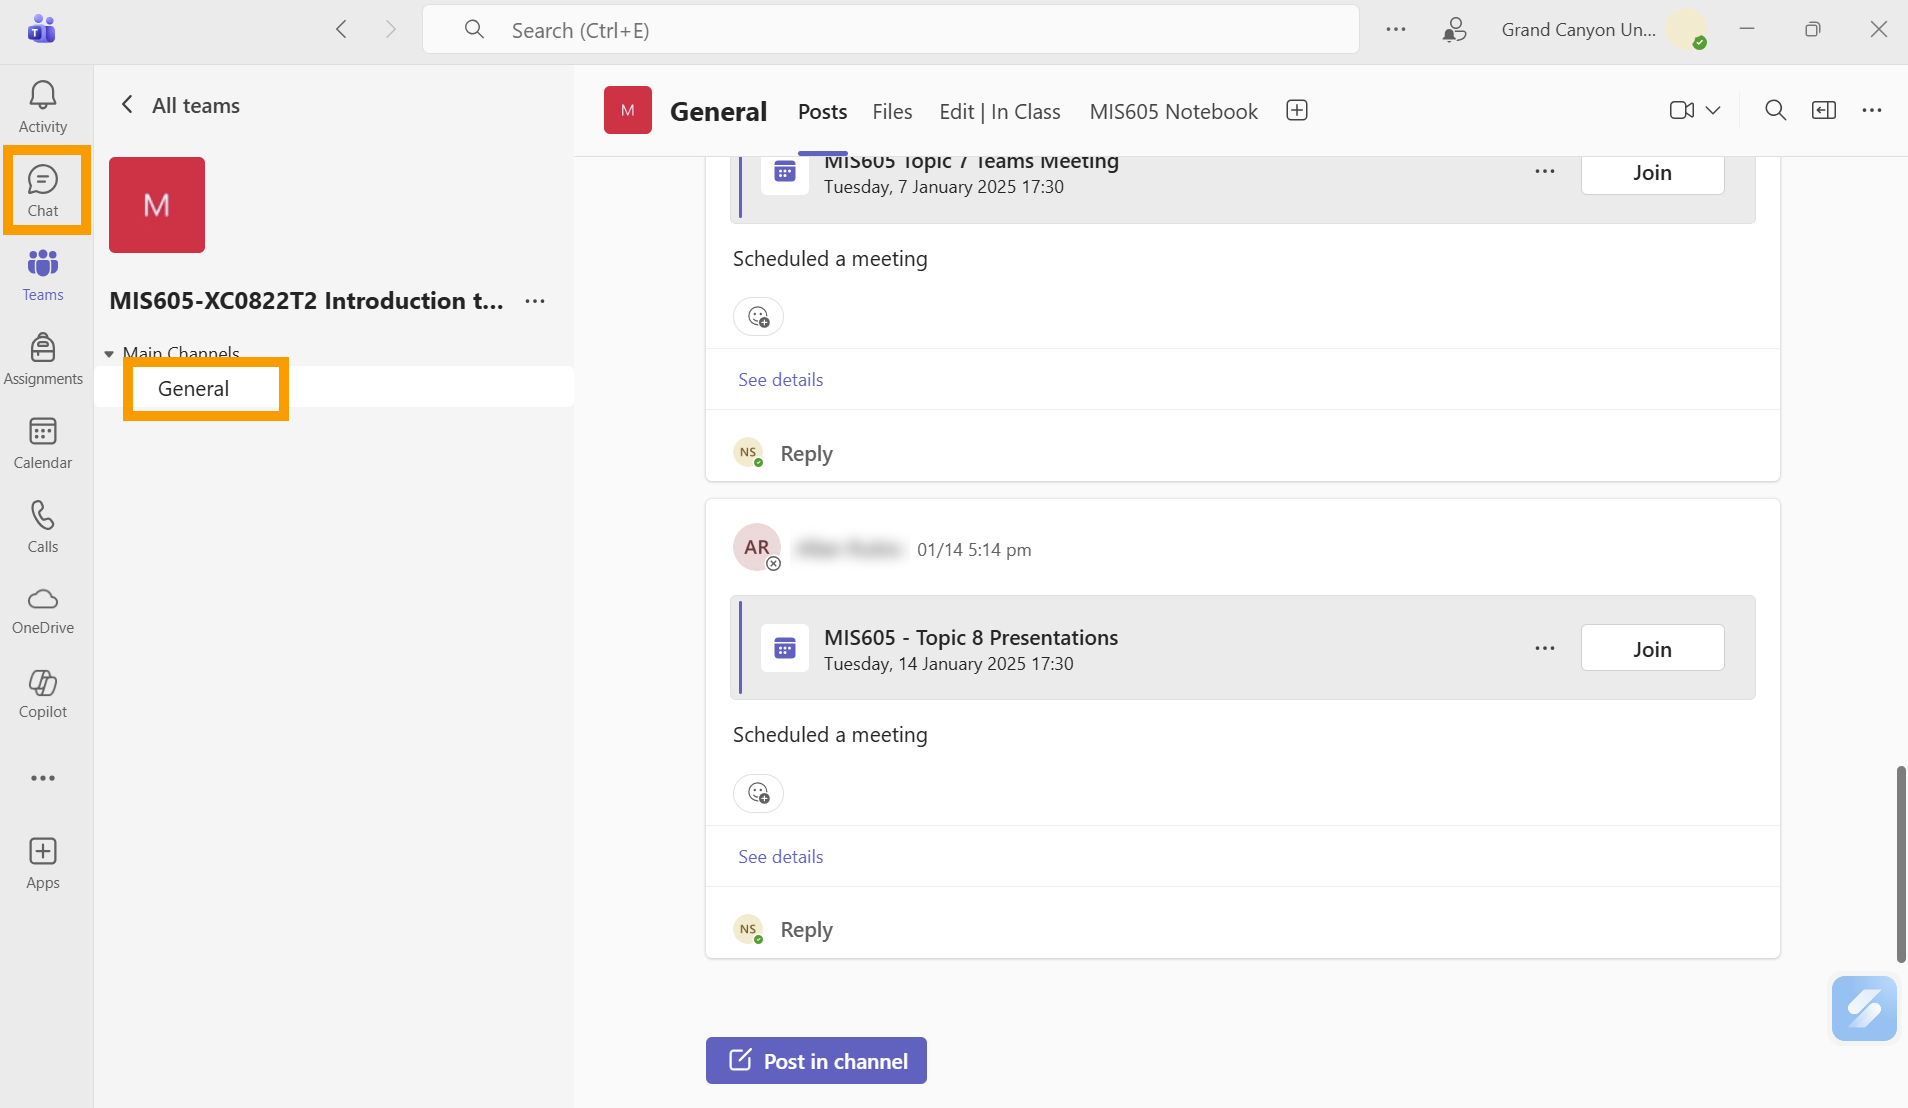This screenshot has height=1108, width=1908.
Task: Open more options for MIS605 team
Action: 535,301
